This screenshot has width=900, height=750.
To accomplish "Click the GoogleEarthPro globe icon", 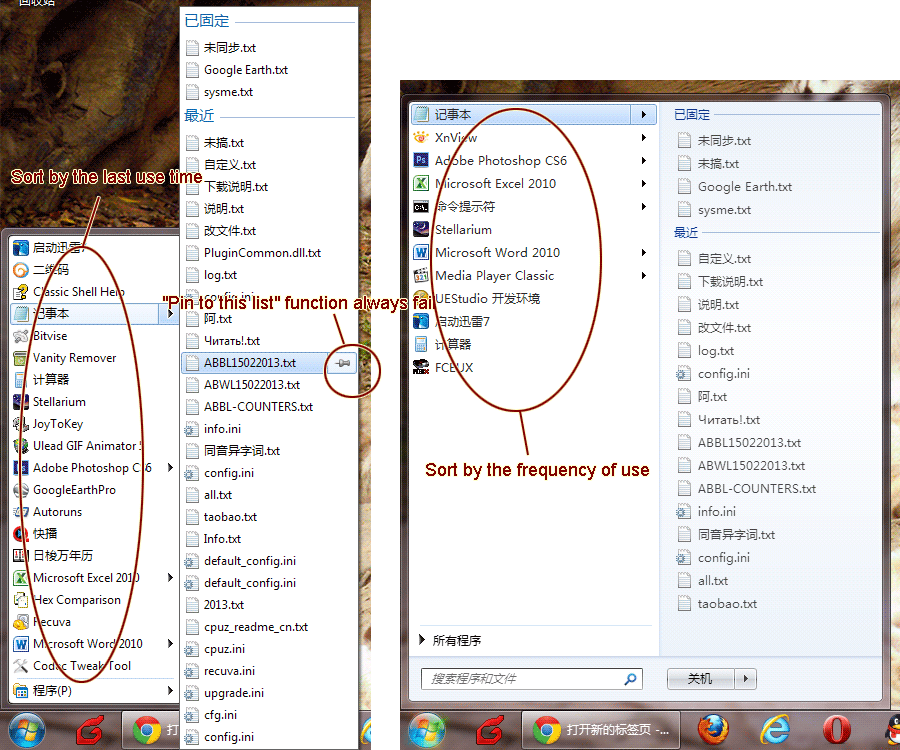I will pyautogui.click(x=21, y=490).
